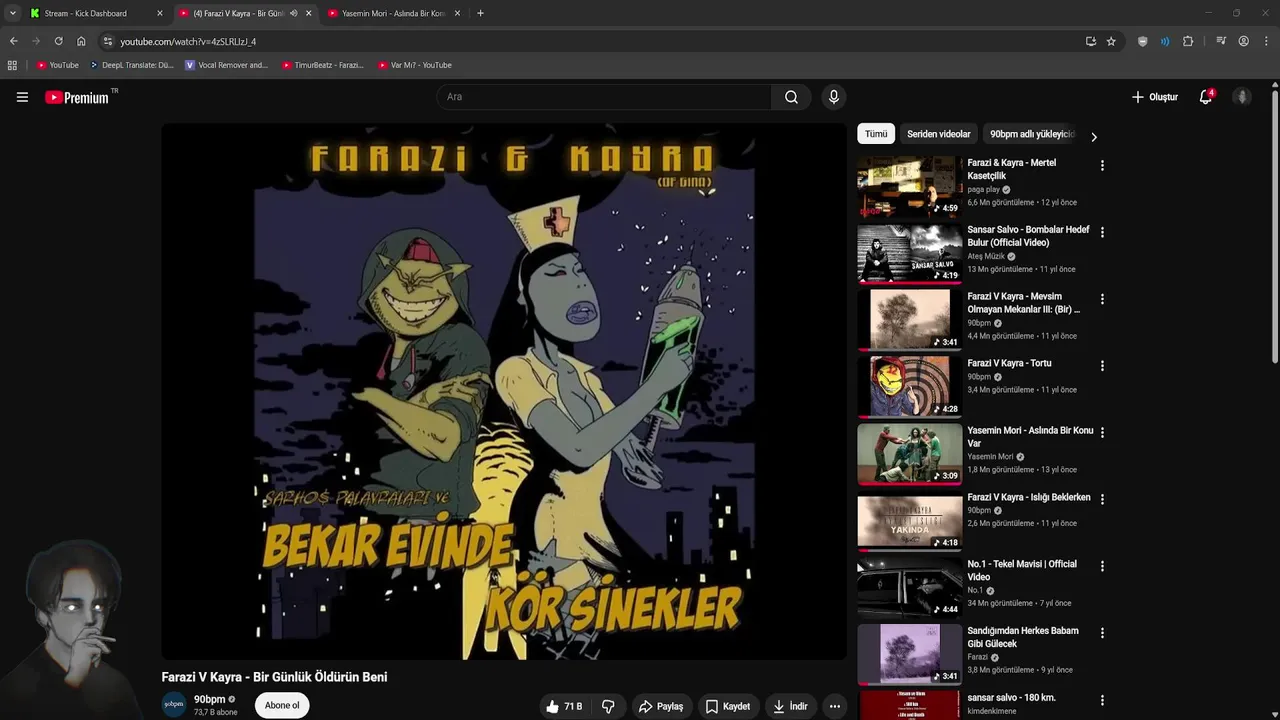The image size is (1280, 720).
Task: Open YouTube bookmark in bookmarks bar
Action: 57,65
